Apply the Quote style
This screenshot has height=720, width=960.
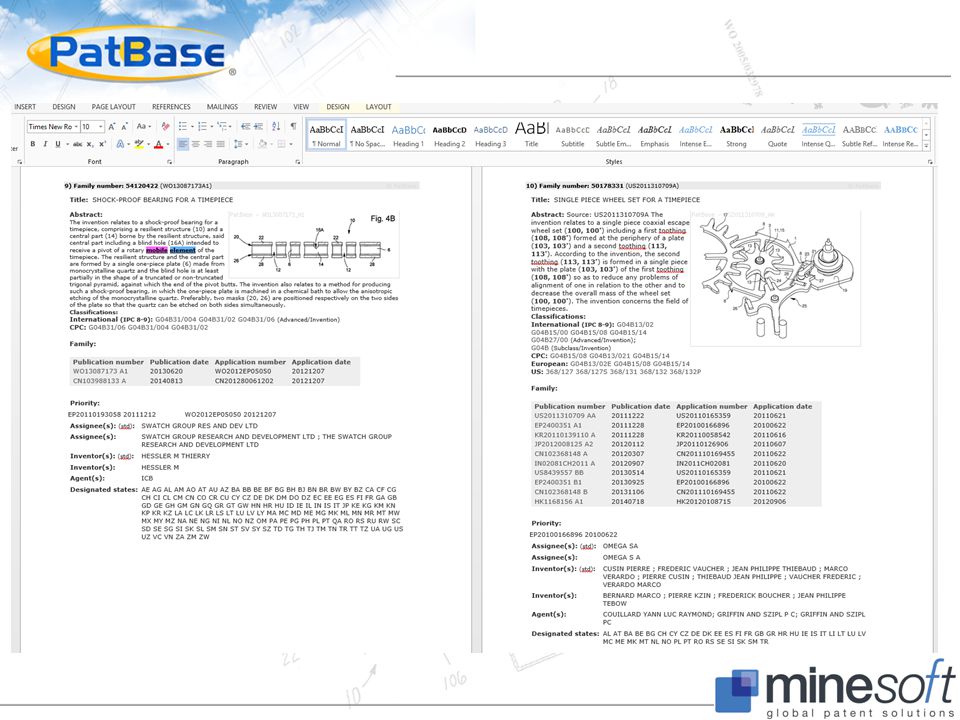(778, 135)
